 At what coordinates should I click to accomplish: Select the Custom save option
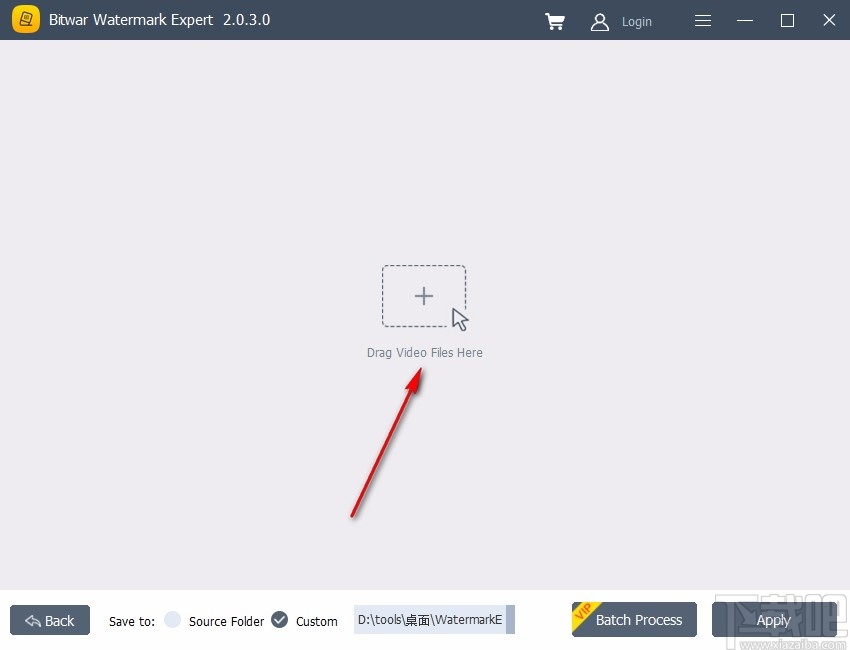[316, 621]
